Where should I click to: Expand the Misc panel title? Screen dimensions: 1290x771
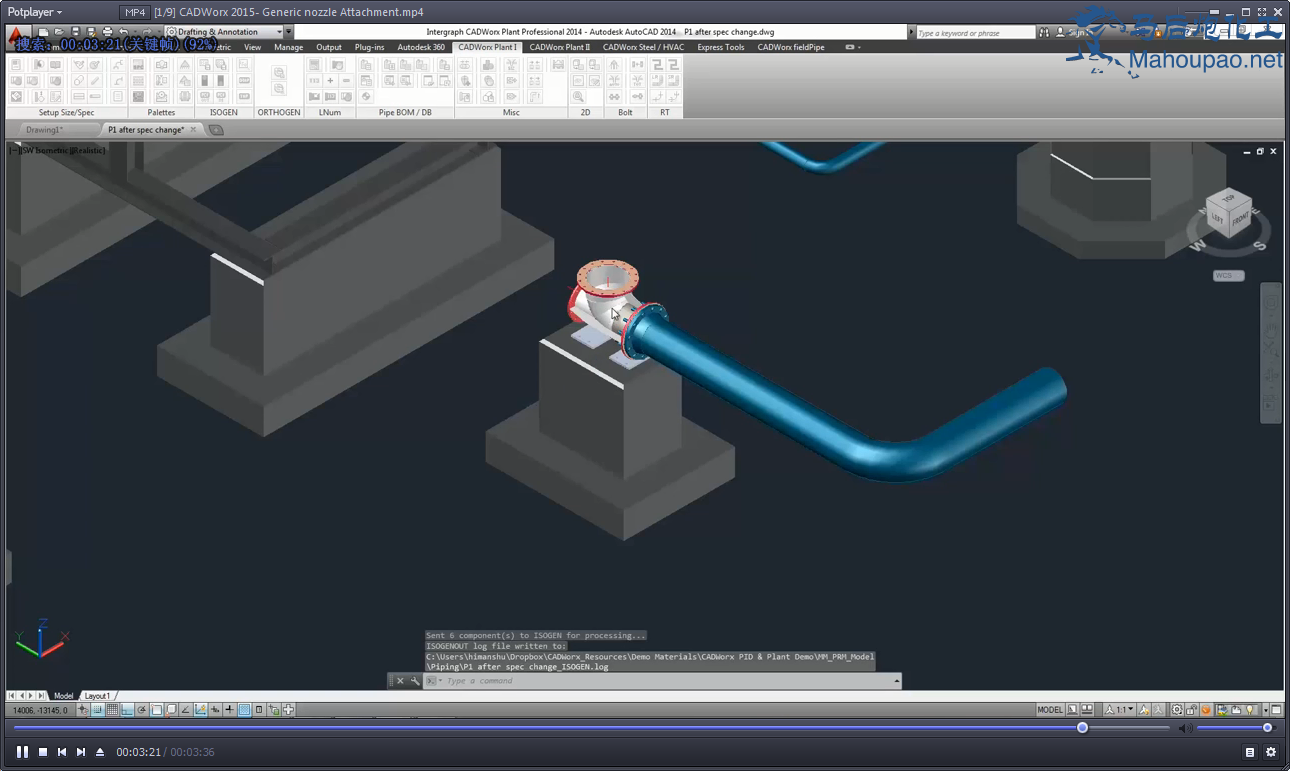(511, 112)
